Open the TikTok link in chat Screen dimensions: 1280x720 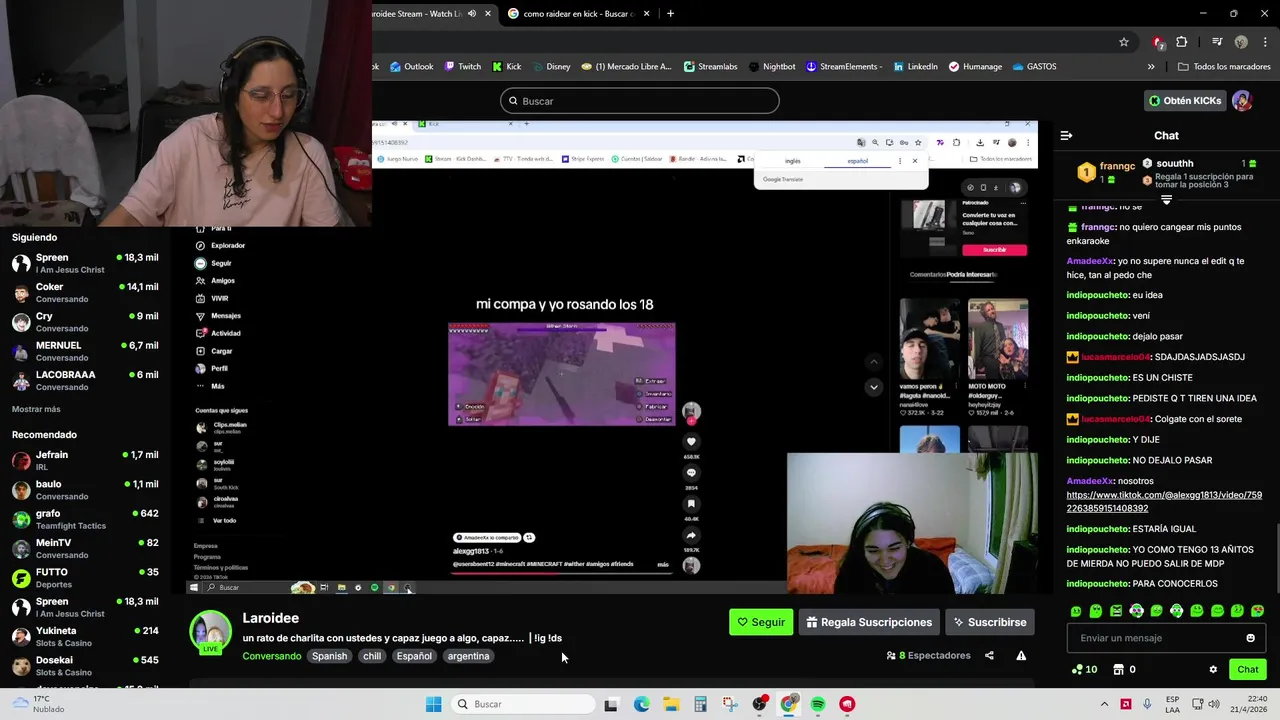[1164, 501]
